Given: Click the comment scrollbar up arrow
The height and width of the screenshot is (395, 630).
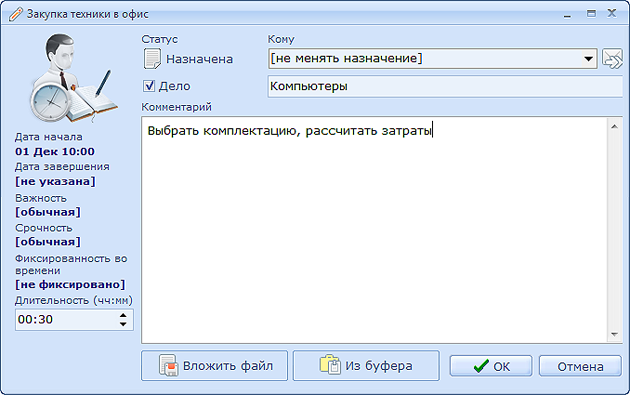Looking at the screenshot, I should coord(614,127).
